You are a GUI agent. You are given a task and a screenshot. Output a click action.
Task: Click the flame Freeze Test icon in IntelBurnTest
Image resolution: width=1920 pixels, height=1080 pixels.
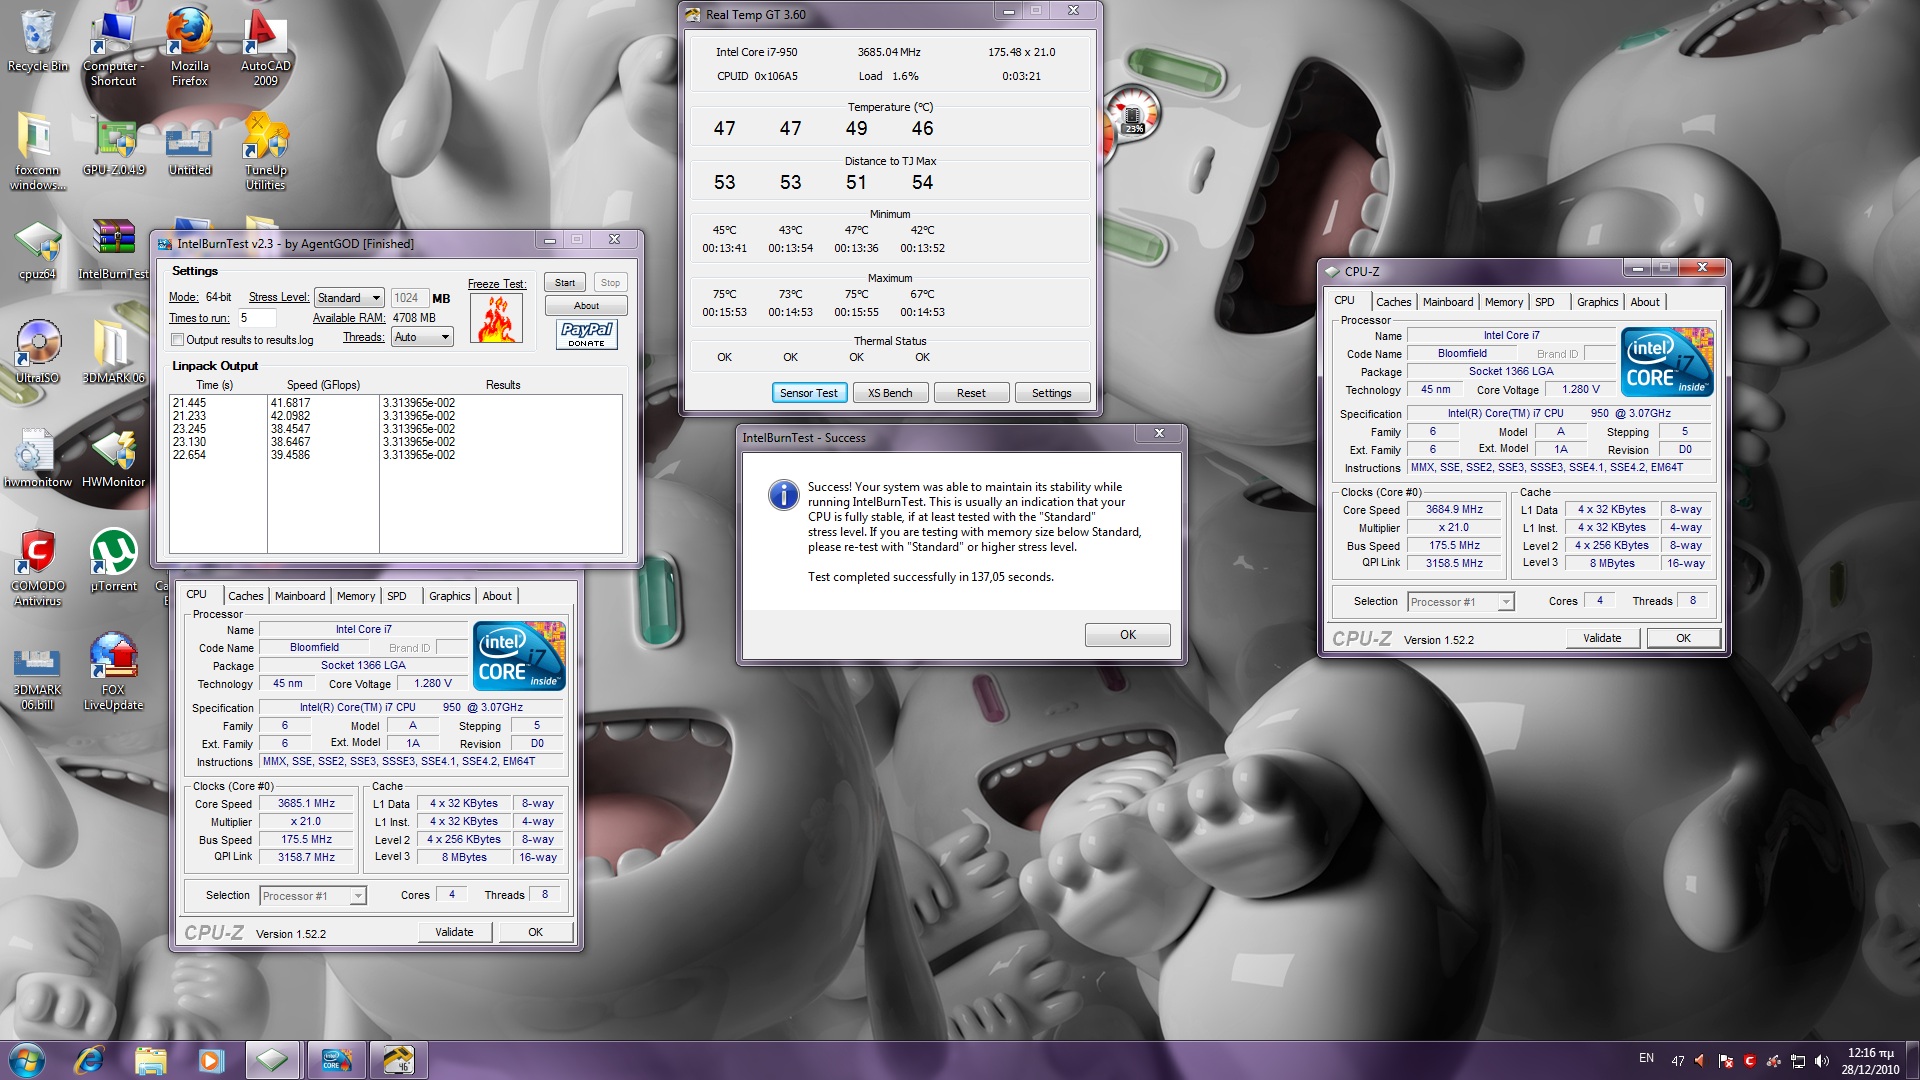point(497,319)
